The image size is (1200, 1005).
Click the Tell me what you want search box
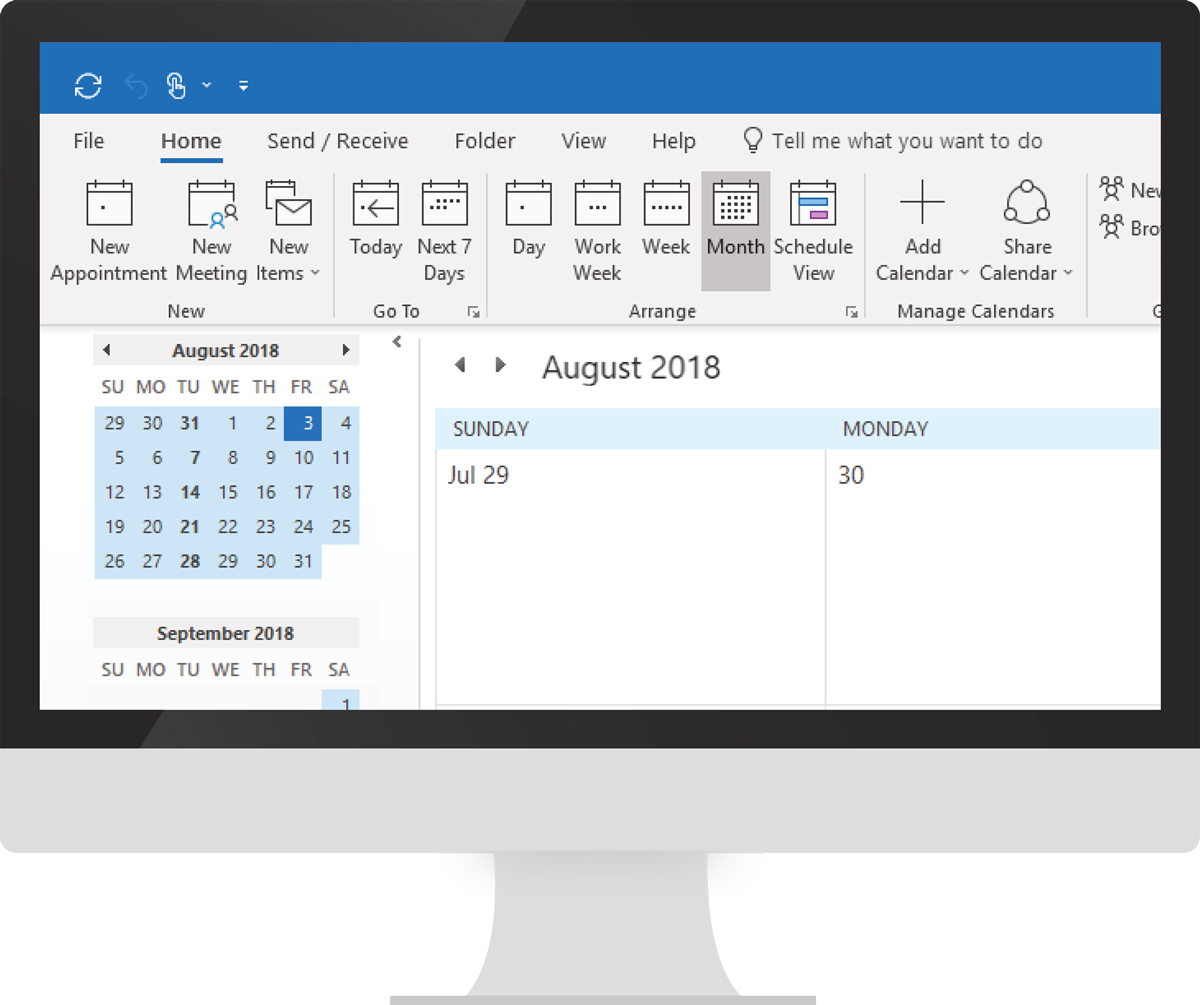point(906,141)
